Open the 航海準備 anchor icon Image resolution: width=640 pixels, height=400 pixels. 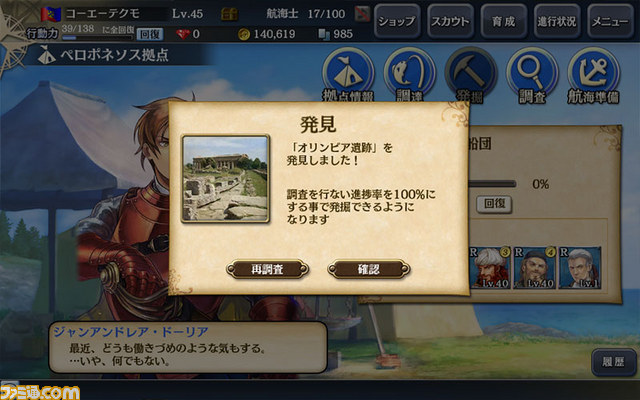[x=593, y=73]
